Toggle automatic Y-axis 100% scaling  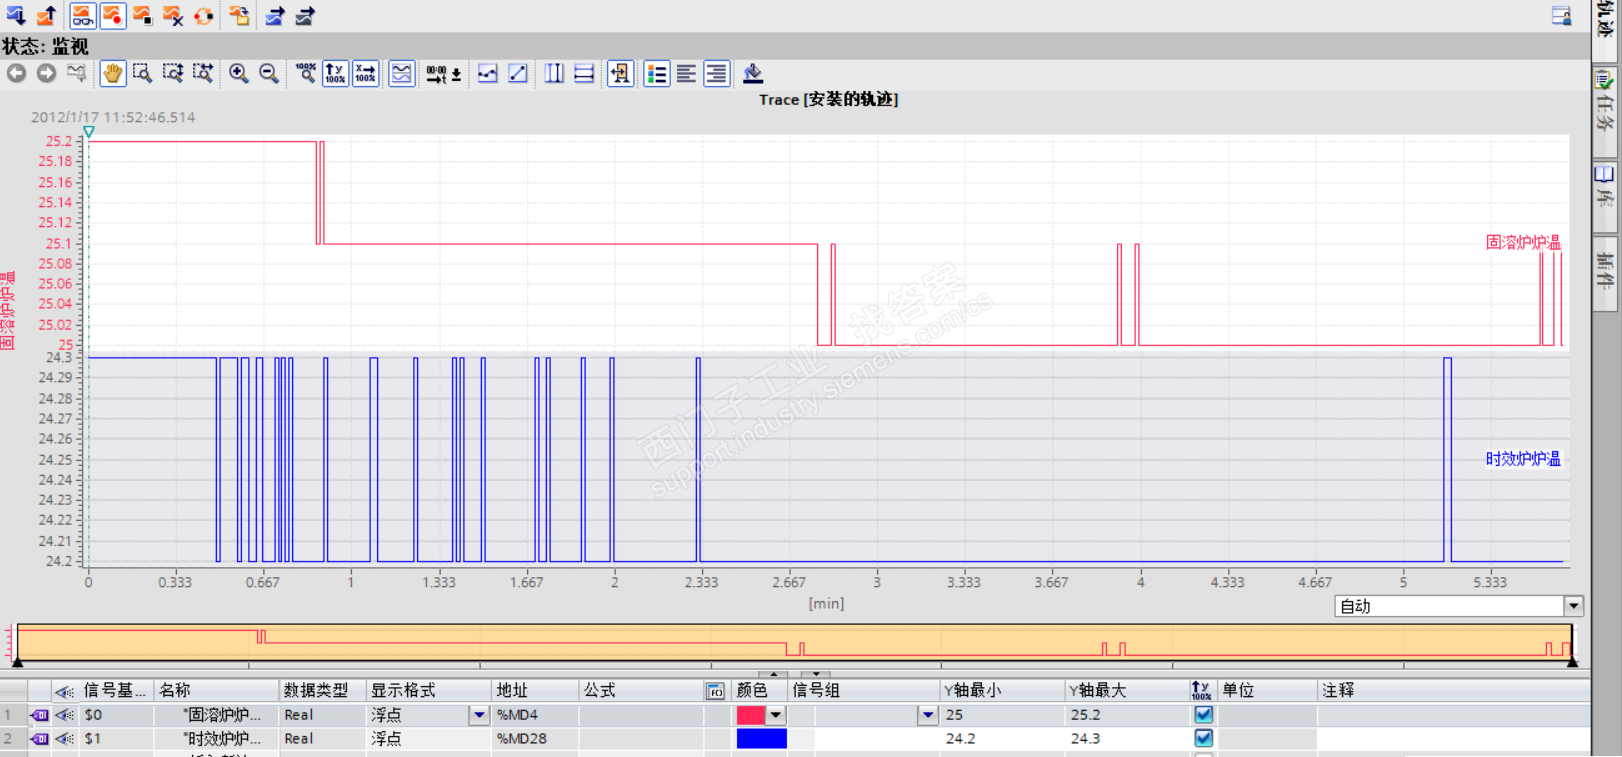[335, 73]
